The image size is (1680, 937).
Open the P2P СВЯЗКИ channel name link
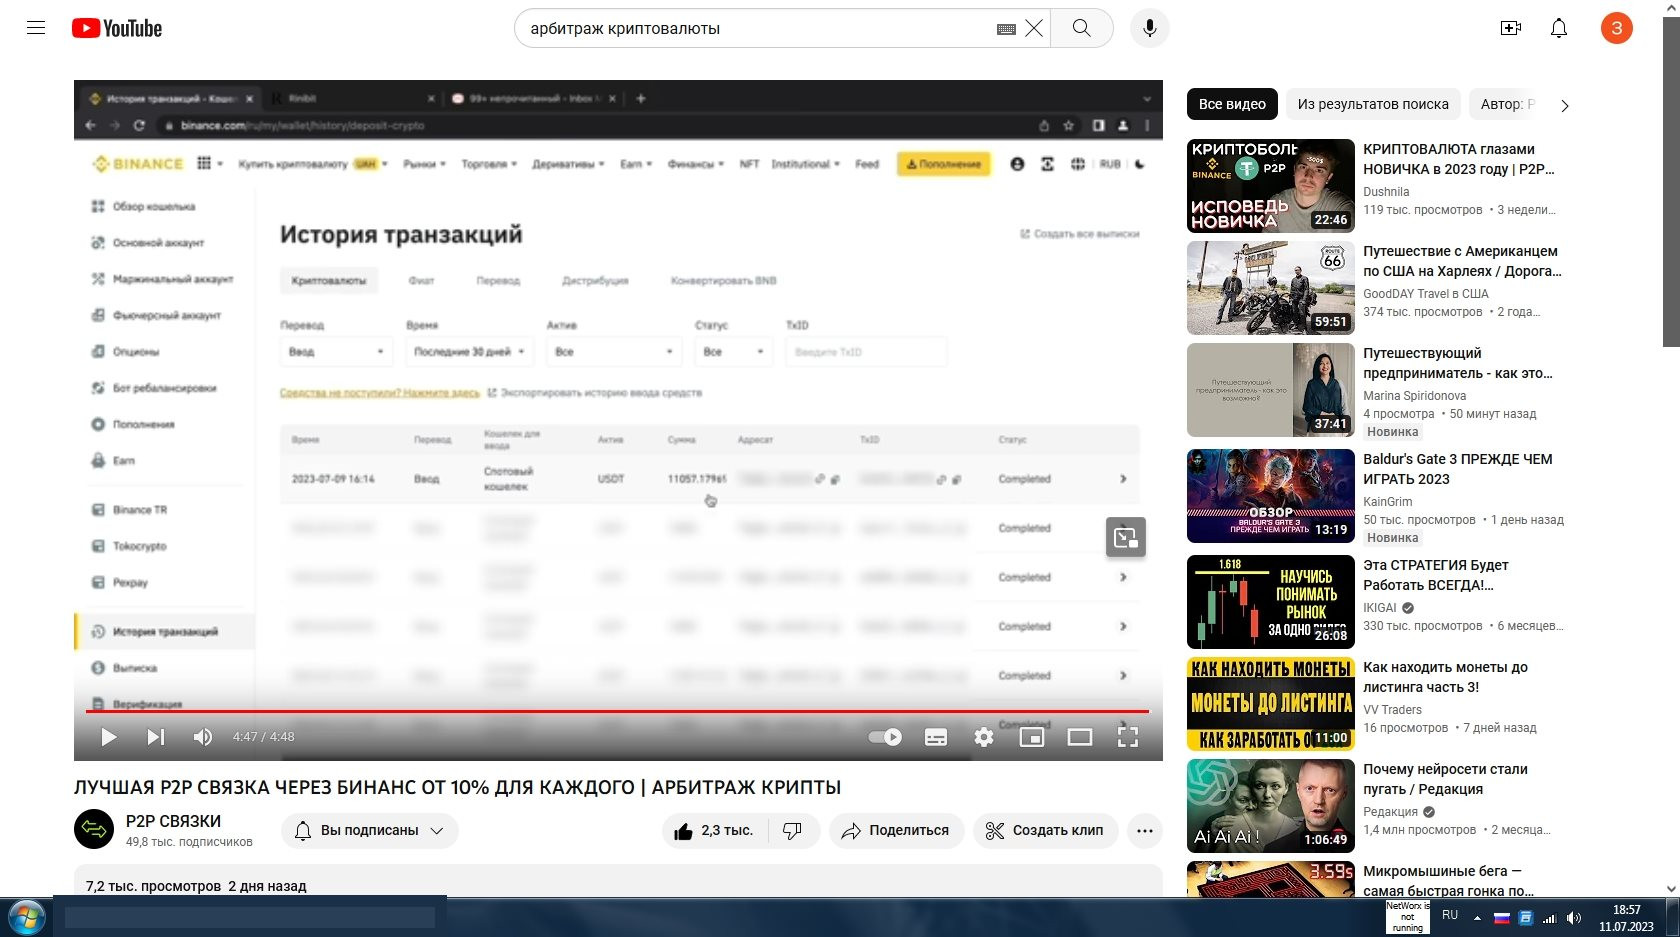(173, 821)
